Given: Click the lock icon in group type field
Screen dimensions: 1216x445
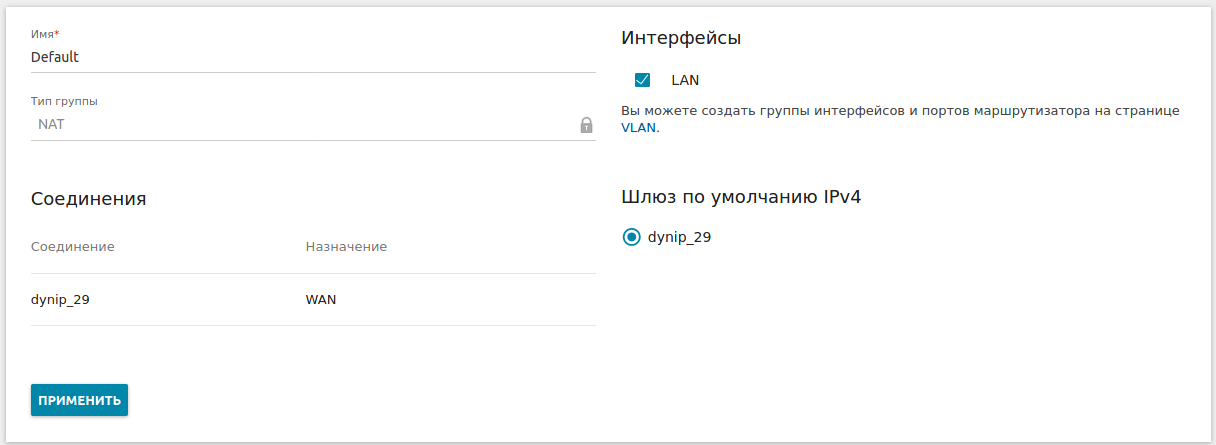Looking at the screenshot, I should pyautogui.click(x=586, y=125).
